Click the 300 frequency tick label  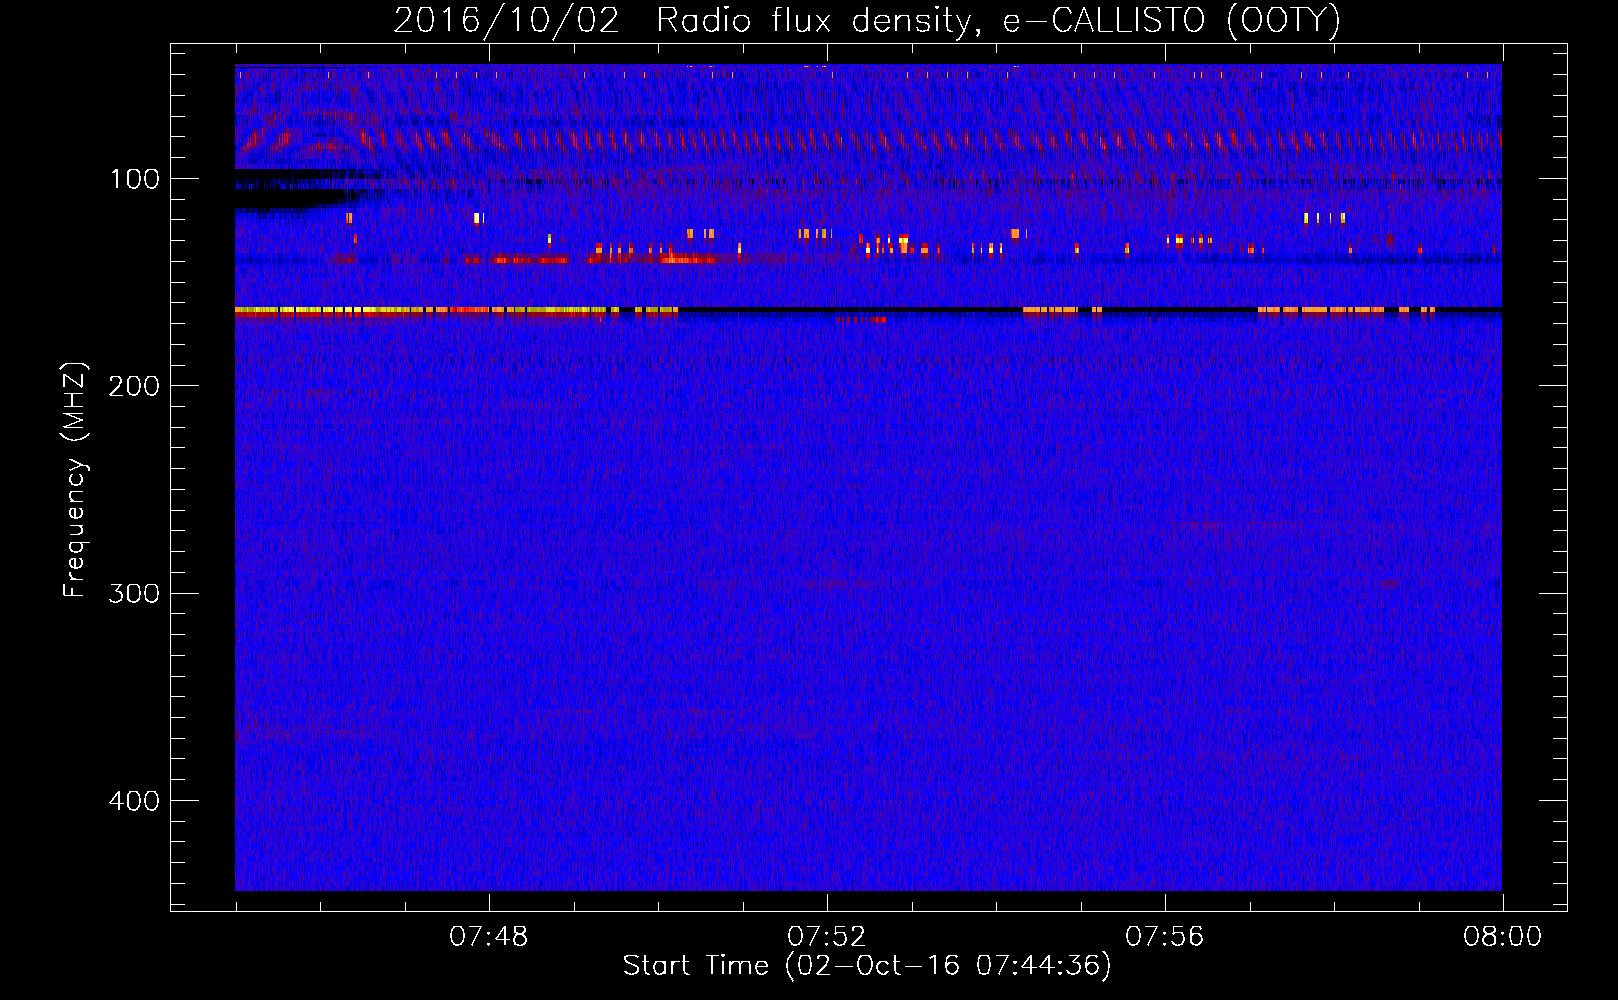click(x=134, y=593)
